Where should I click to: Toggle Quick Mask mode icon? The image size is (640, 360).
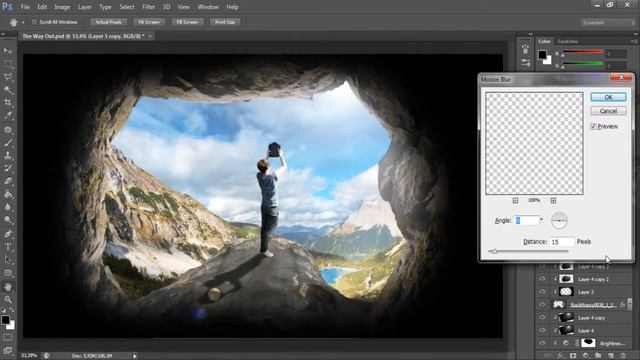click(x=8, y=338)
